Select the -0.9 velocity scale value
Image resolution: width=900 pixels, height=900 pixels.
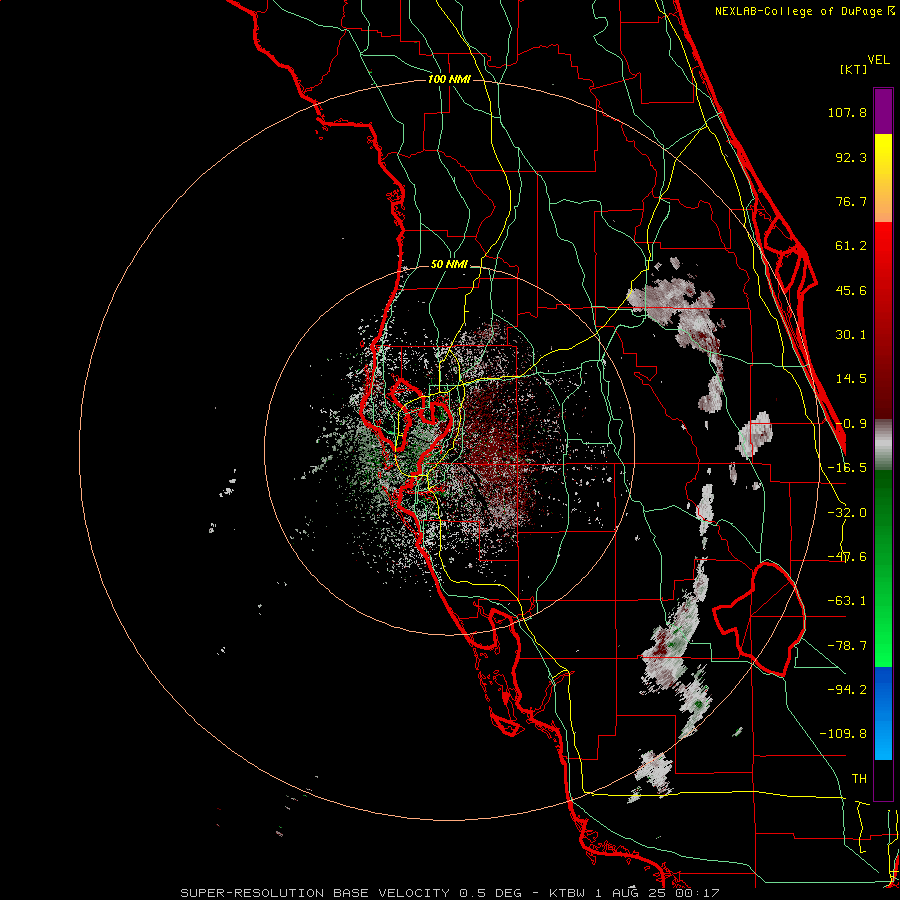coord(851,424)
